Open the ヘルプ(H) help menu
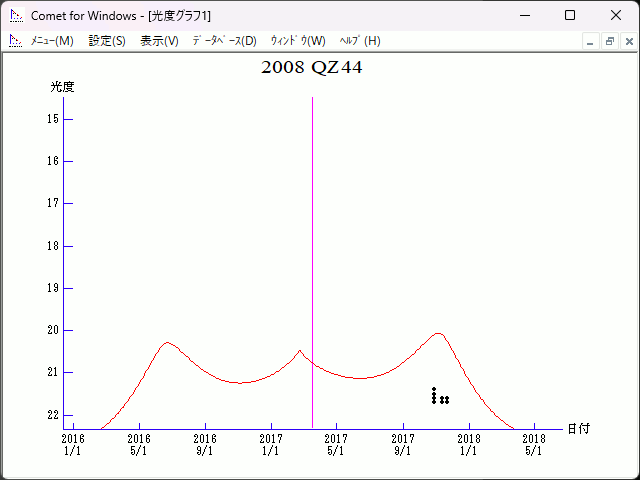640x480 pixels. tap(360, 41)
